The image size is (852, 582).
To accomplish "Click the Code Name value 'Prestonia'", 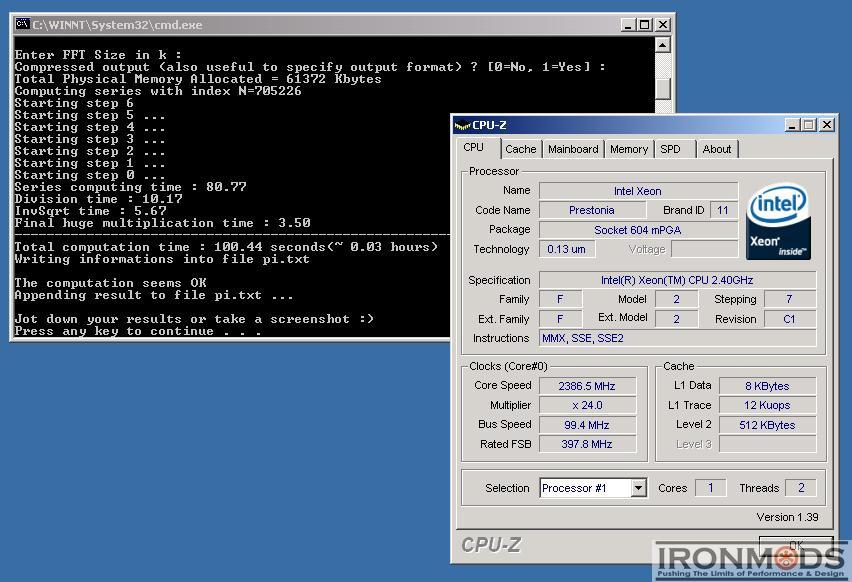I will tap(592, 210).
